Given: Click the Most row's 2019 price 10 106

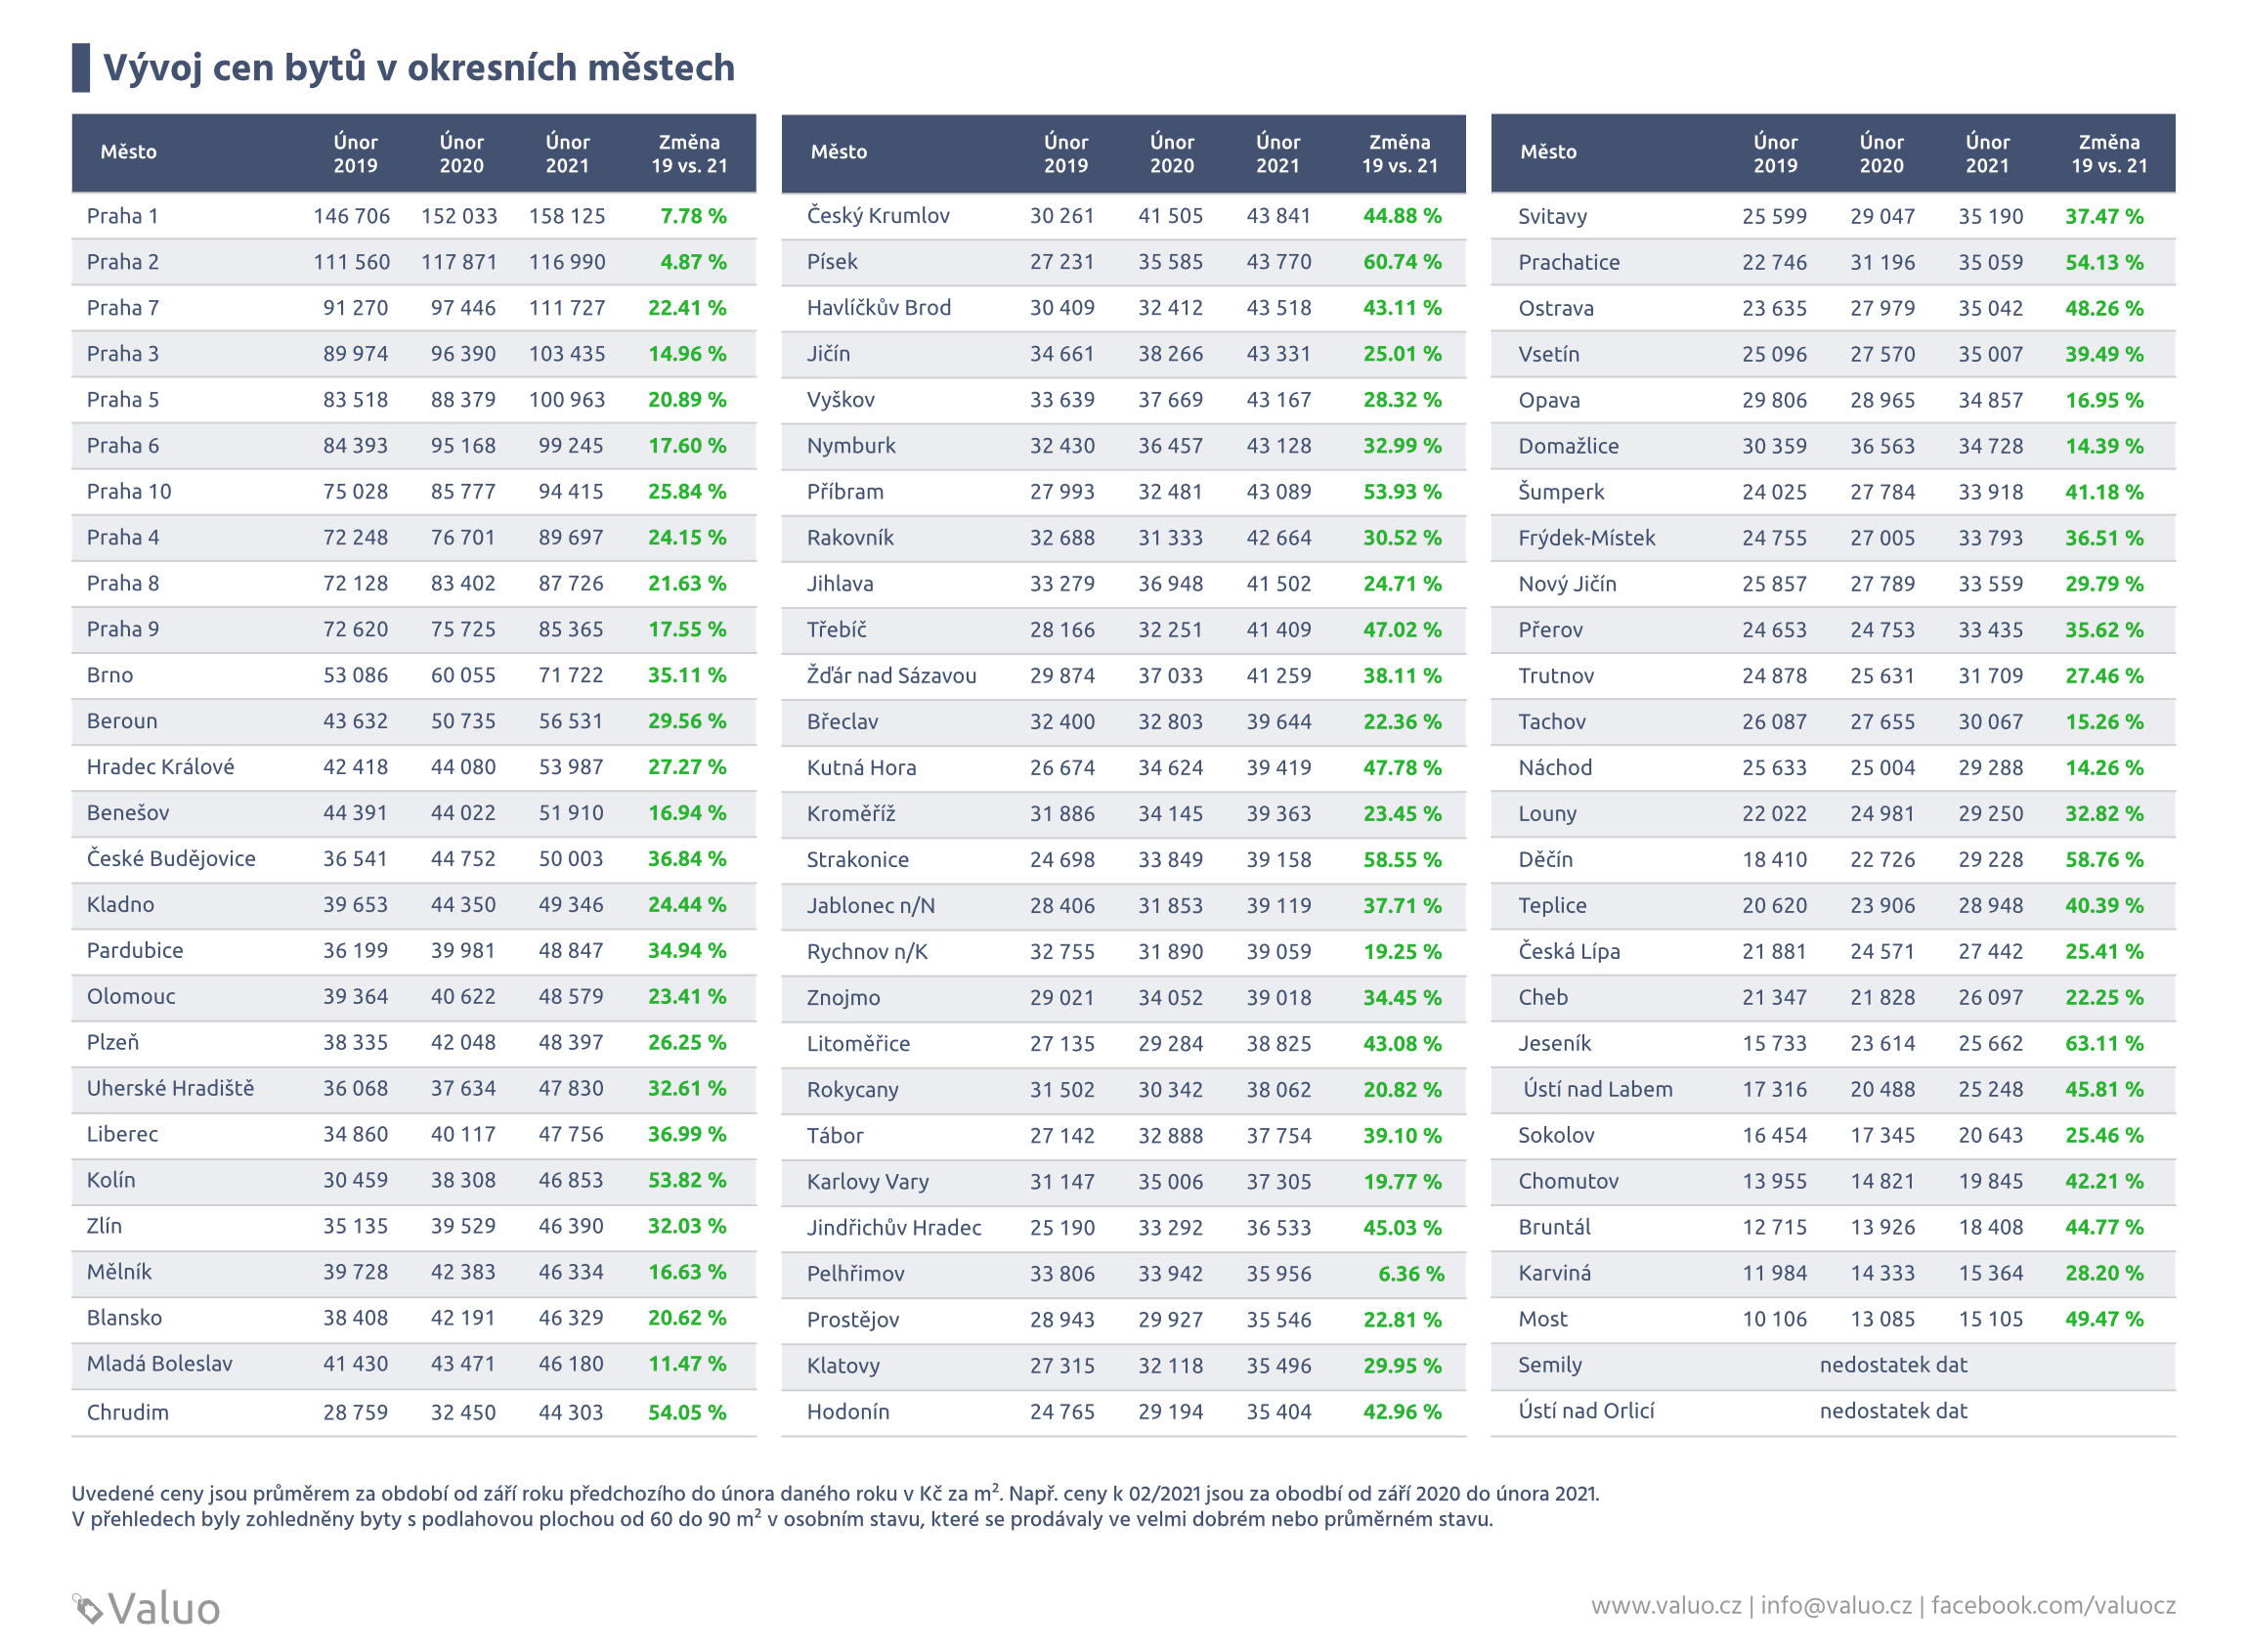Looking at the screenshot, I should click(x=1774, y=1319).
